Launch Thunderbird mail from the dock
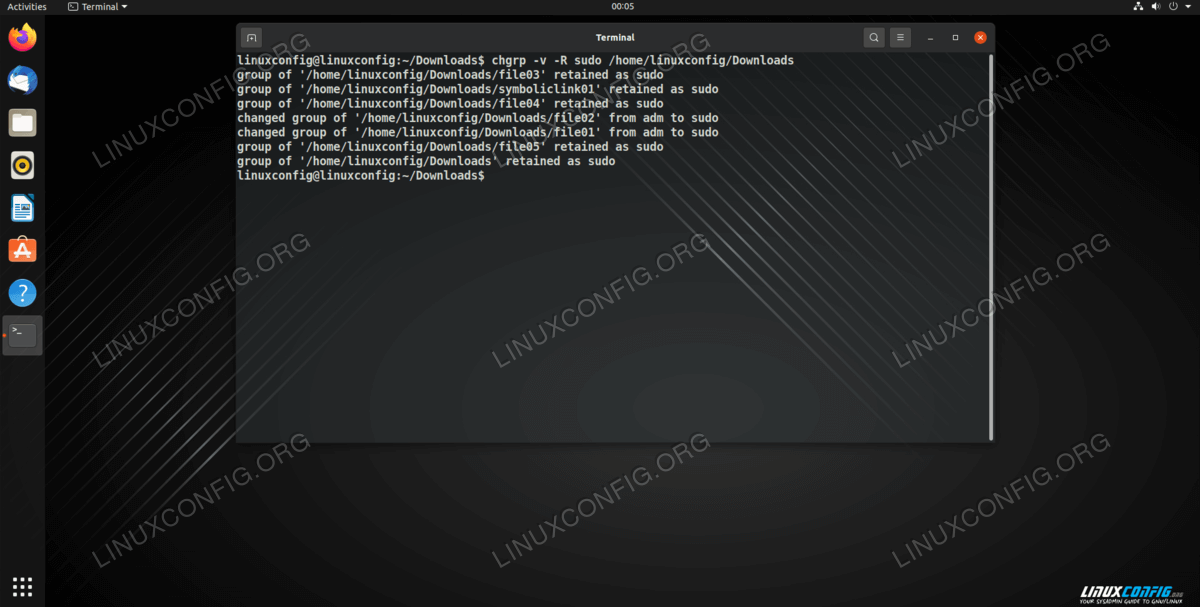The width and height of the screenshot is (1200, 607). 22,80
